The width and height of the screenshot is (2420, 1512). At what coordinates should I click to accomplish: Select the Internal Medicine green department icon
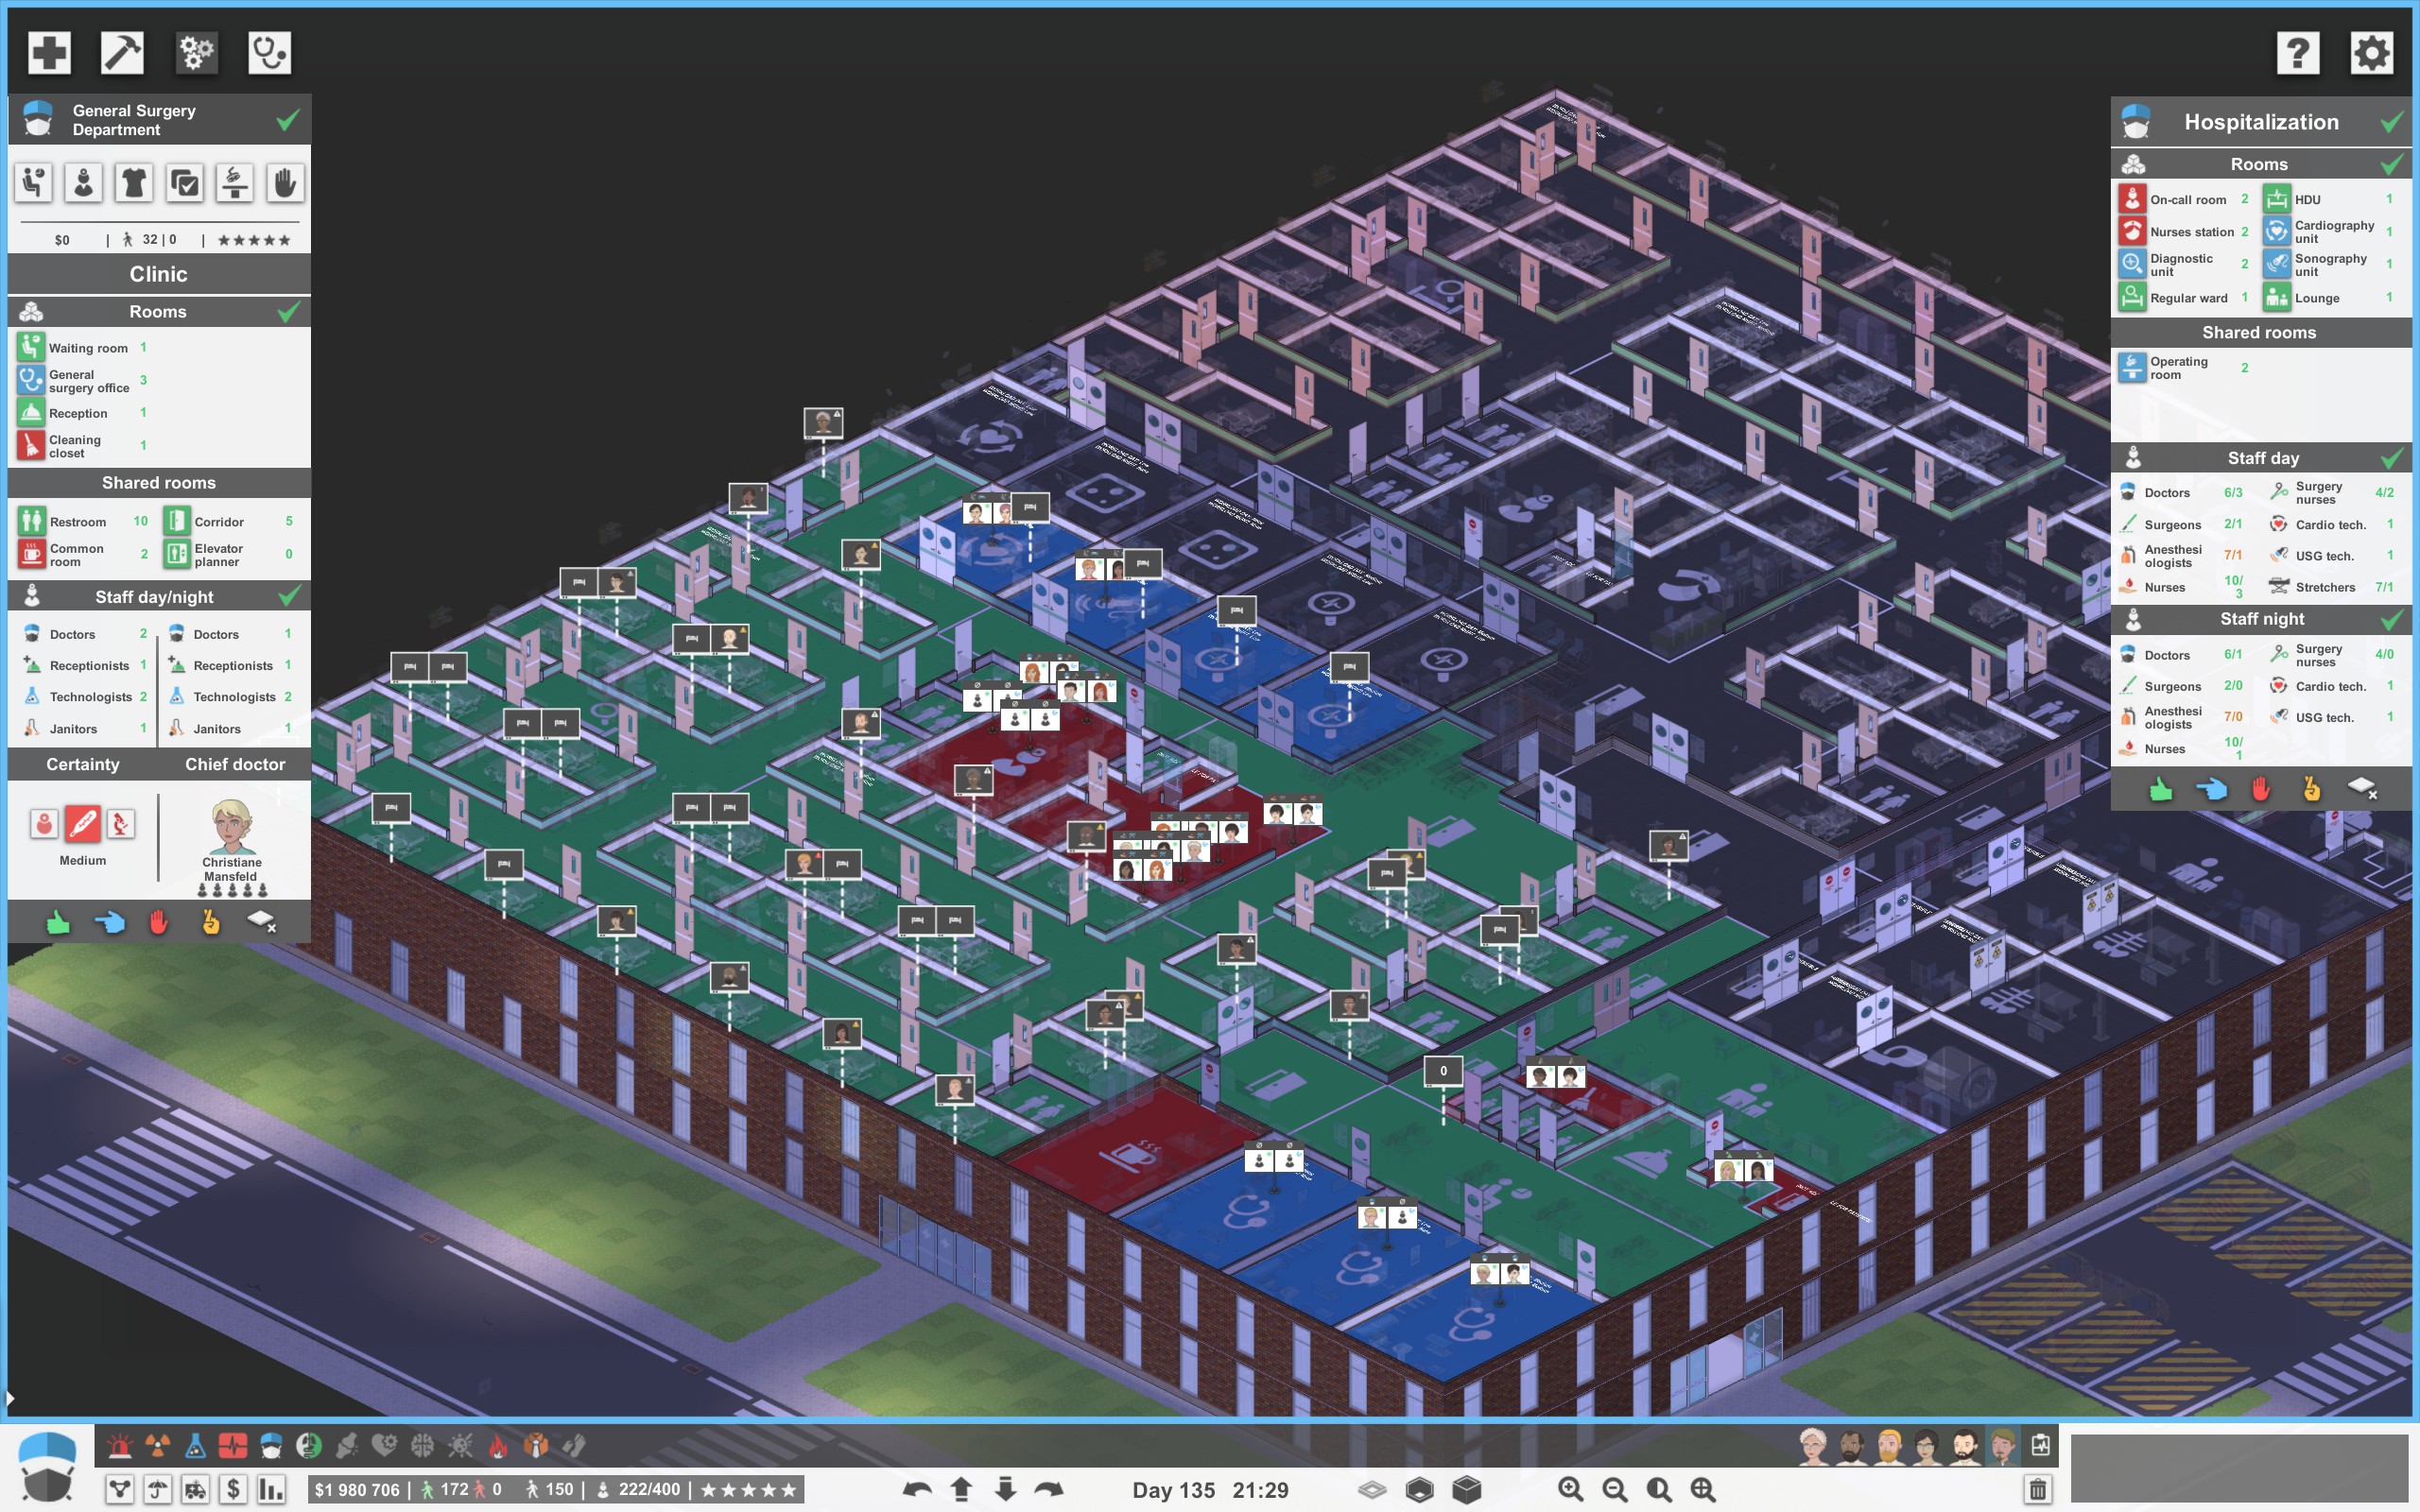[309, 1445]
